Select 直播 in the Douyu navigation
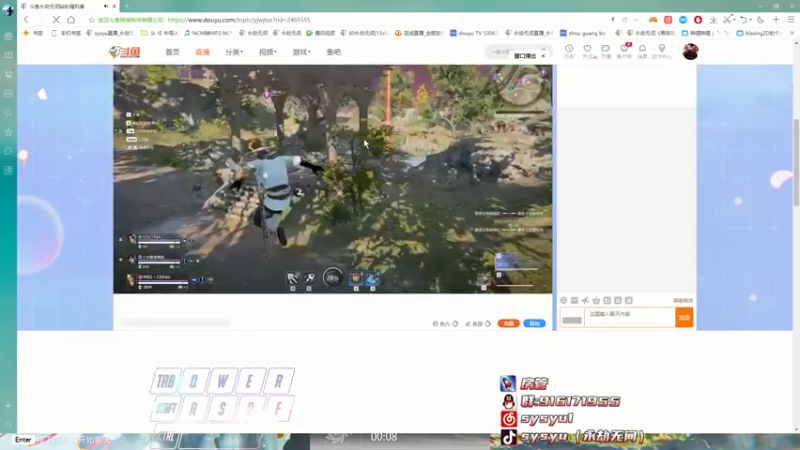The width and height of the screenshot is (800, 450). (203, 52)
